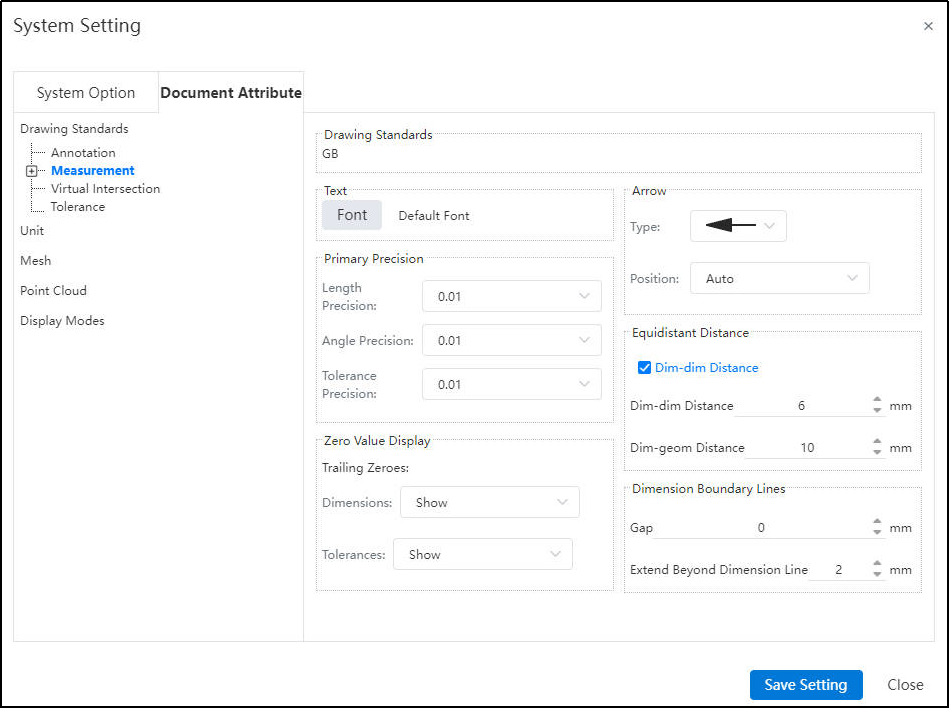Increase the Gap stepper up arrow
This screenshot has height=709, width=949.
click(x=877, y=522)
